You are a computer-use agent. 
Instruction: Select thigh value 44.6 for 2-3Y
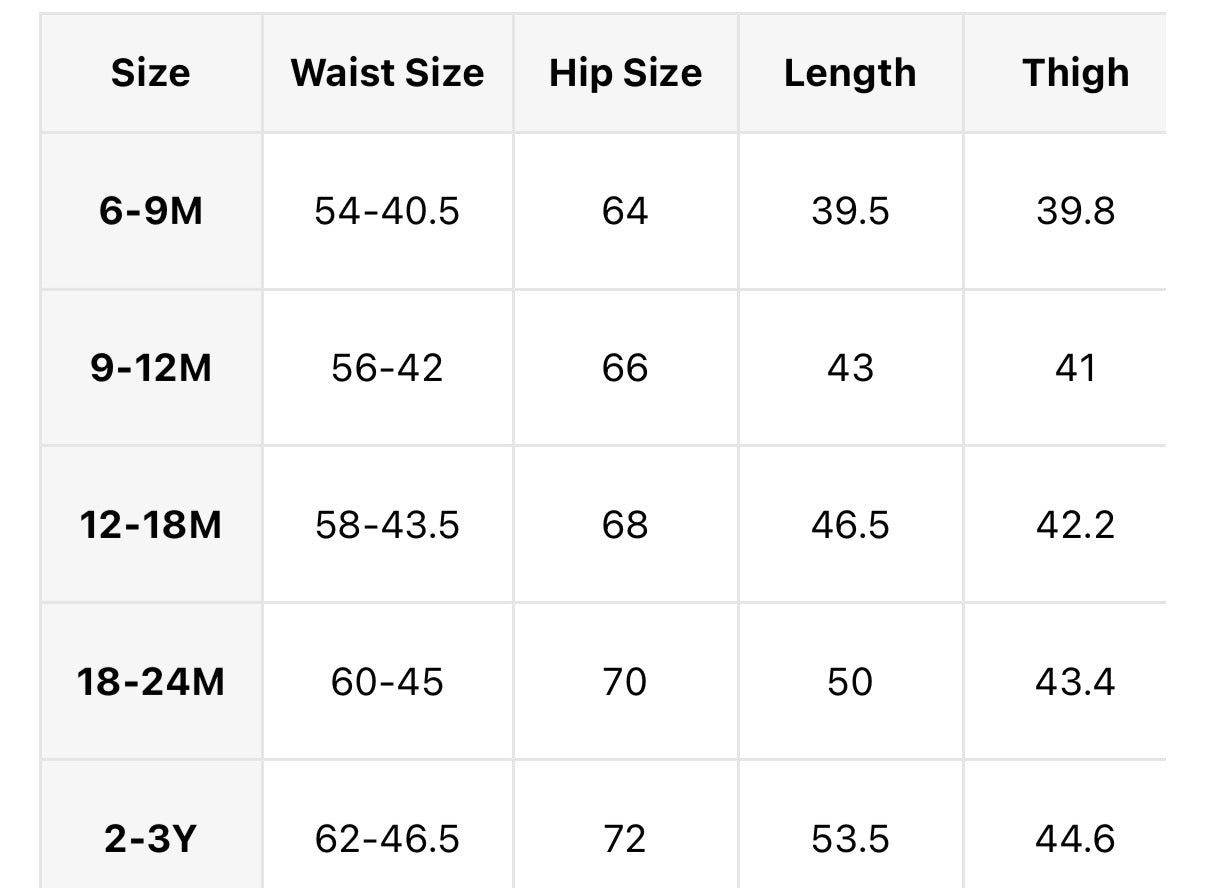(x=1075, y=838)
